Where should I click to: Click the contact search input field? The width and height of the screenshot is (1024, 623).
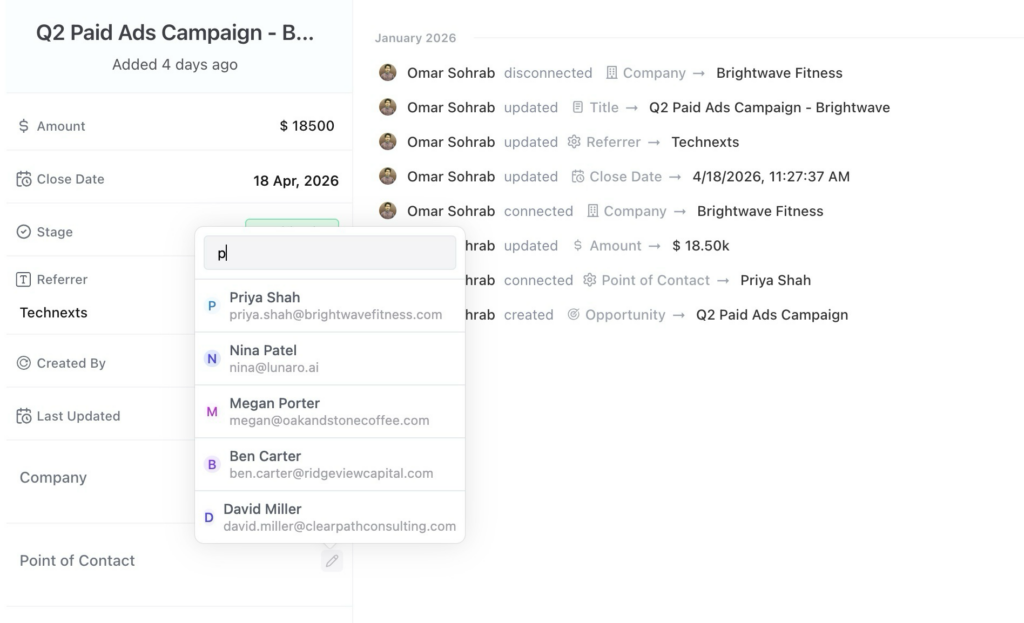point(330,254)
